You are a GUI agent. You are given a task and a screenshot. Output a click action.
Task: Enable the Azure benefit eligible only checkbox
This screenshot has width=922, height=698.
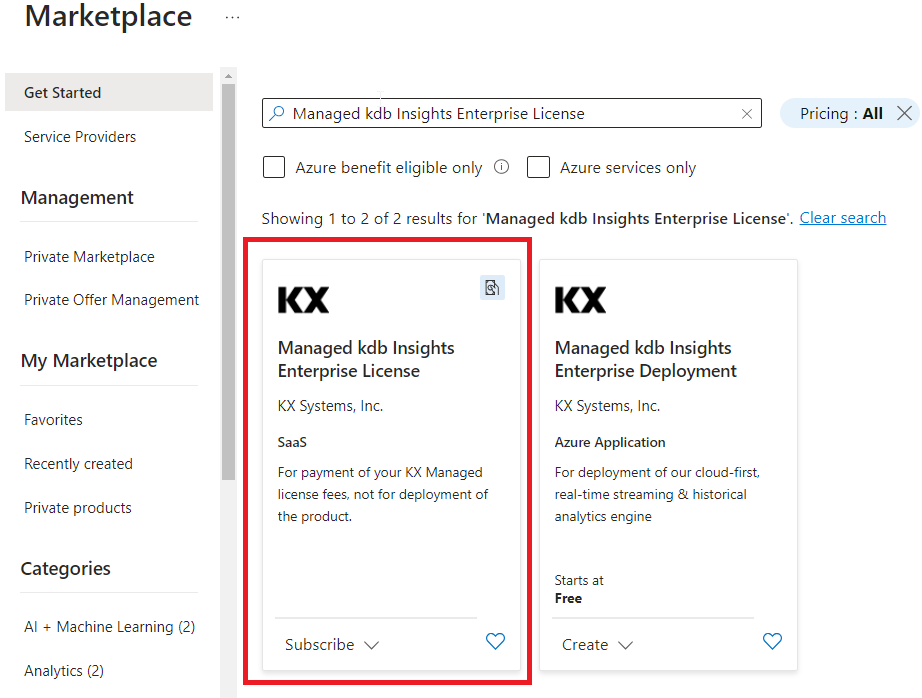click(274, 167)
